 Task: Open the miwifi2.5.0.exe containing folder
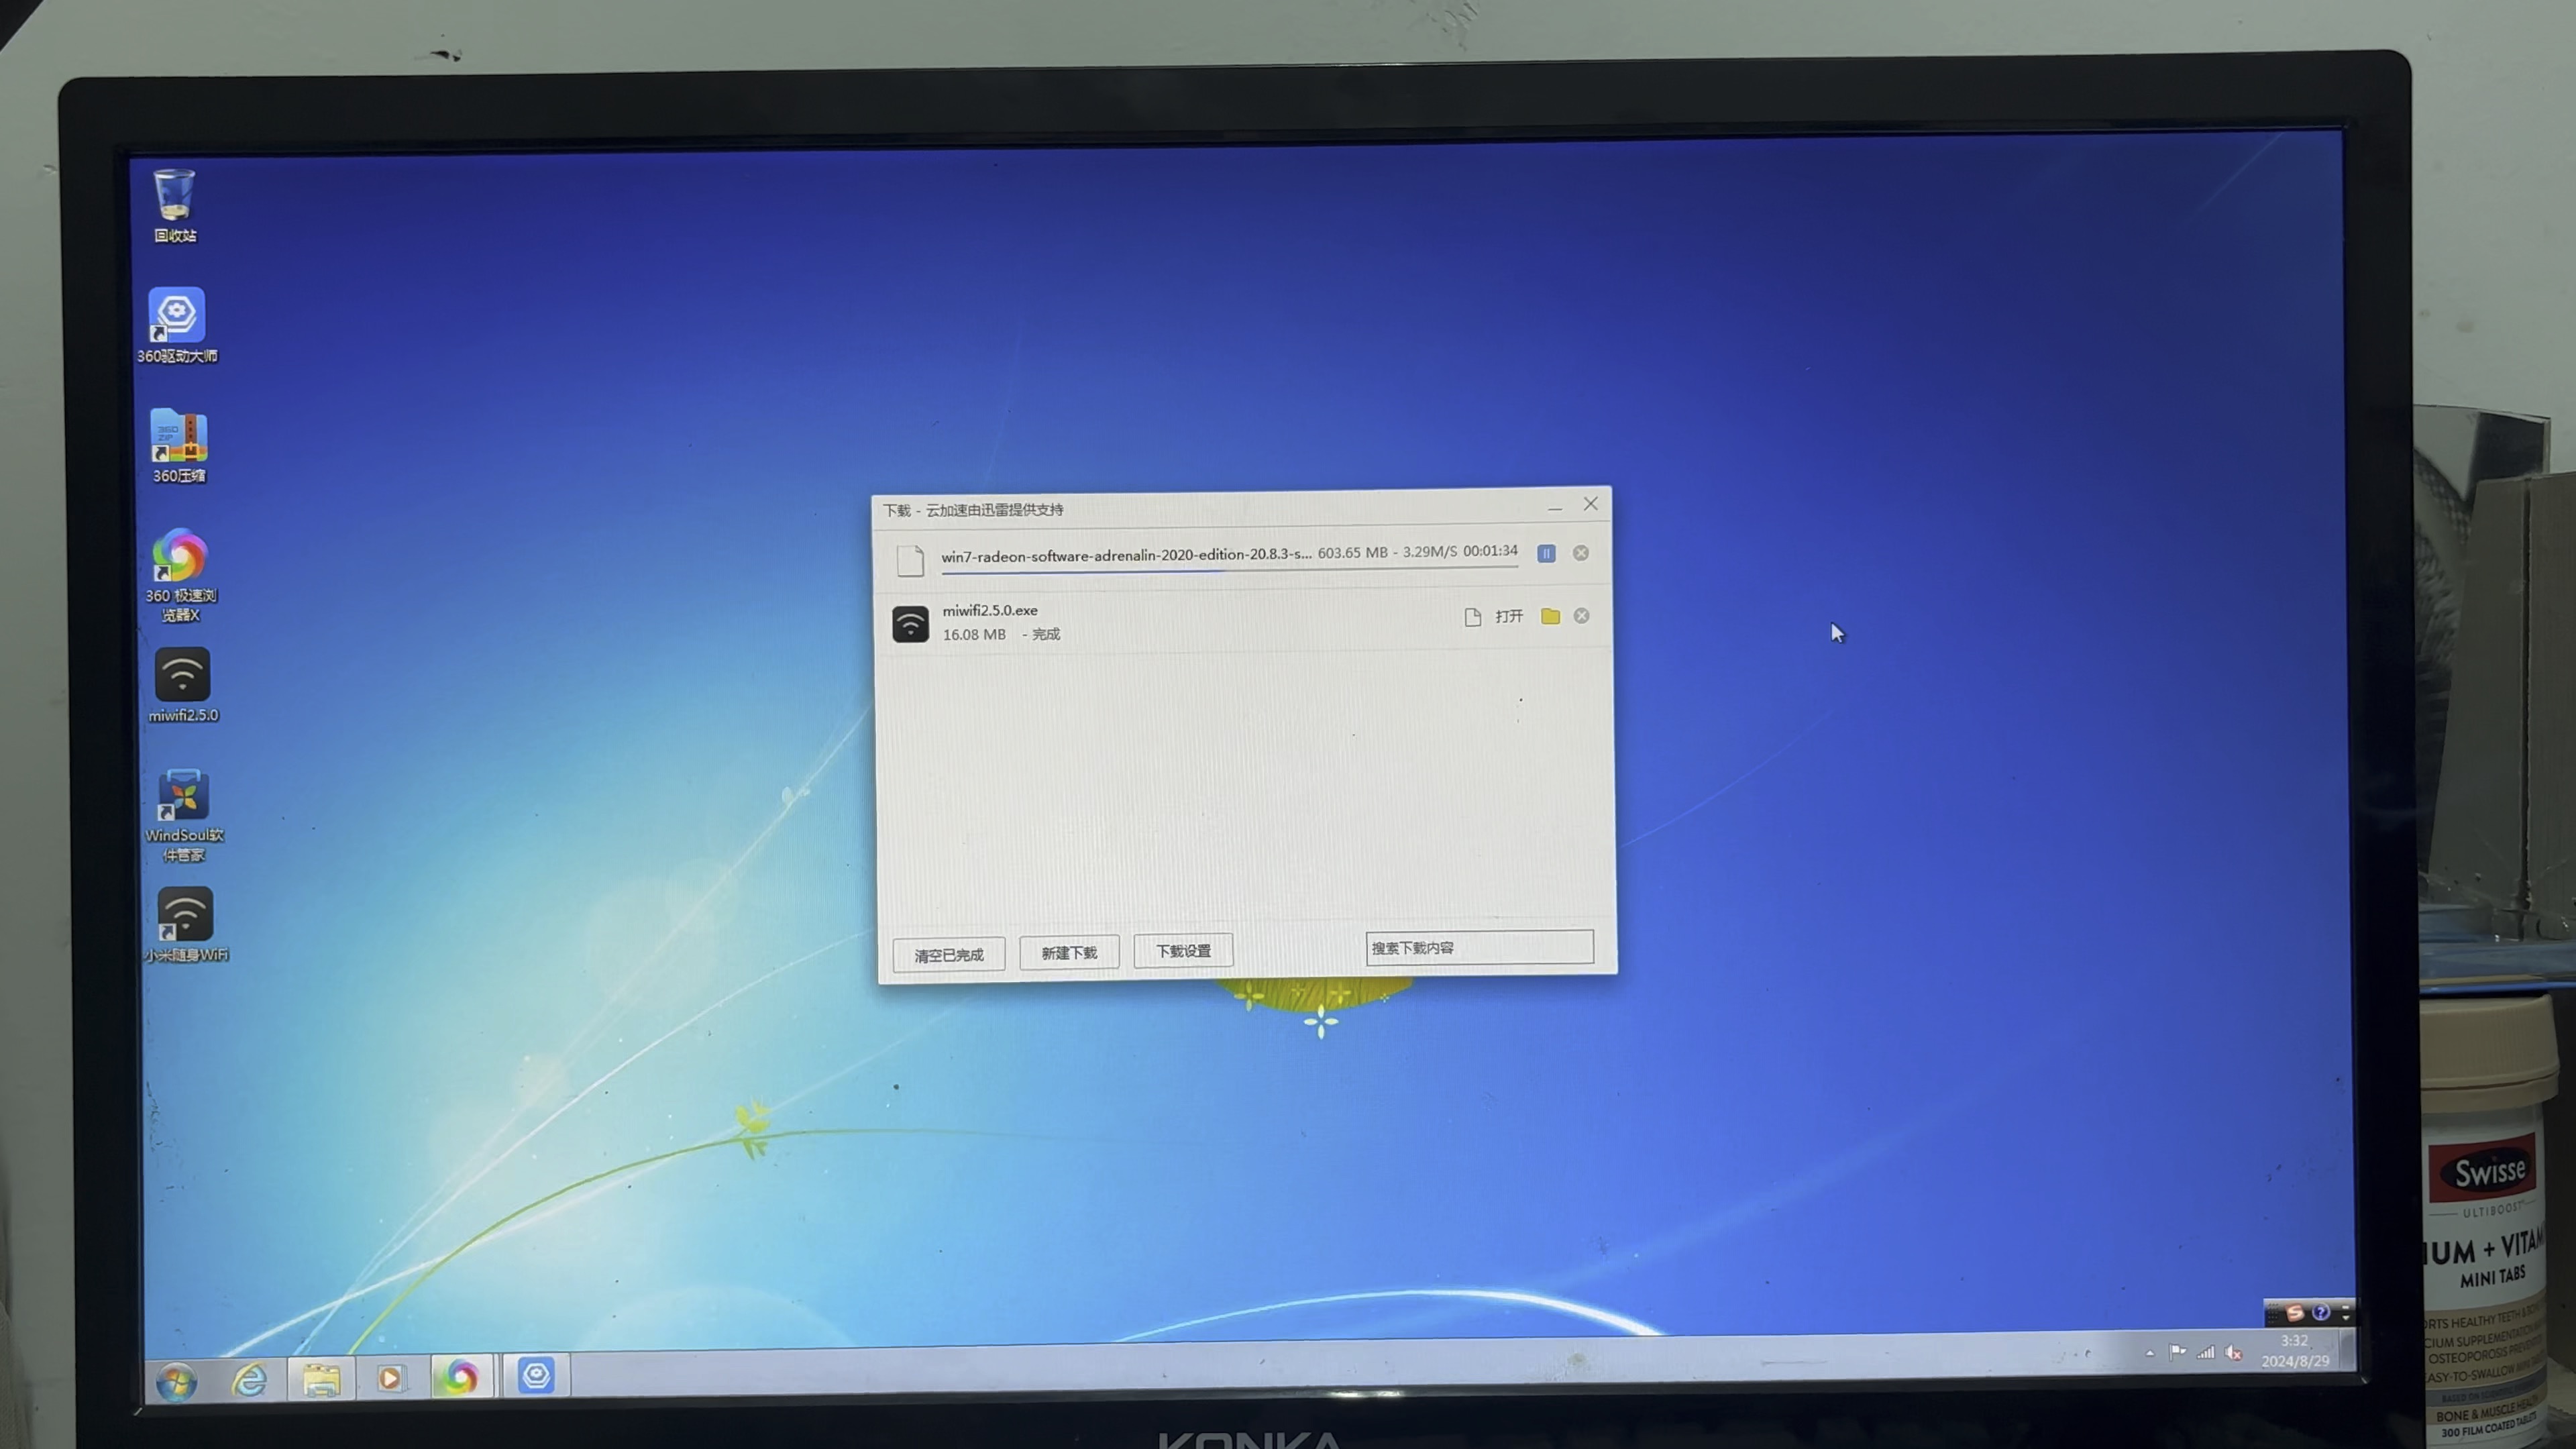click(x=1550, y=616)
